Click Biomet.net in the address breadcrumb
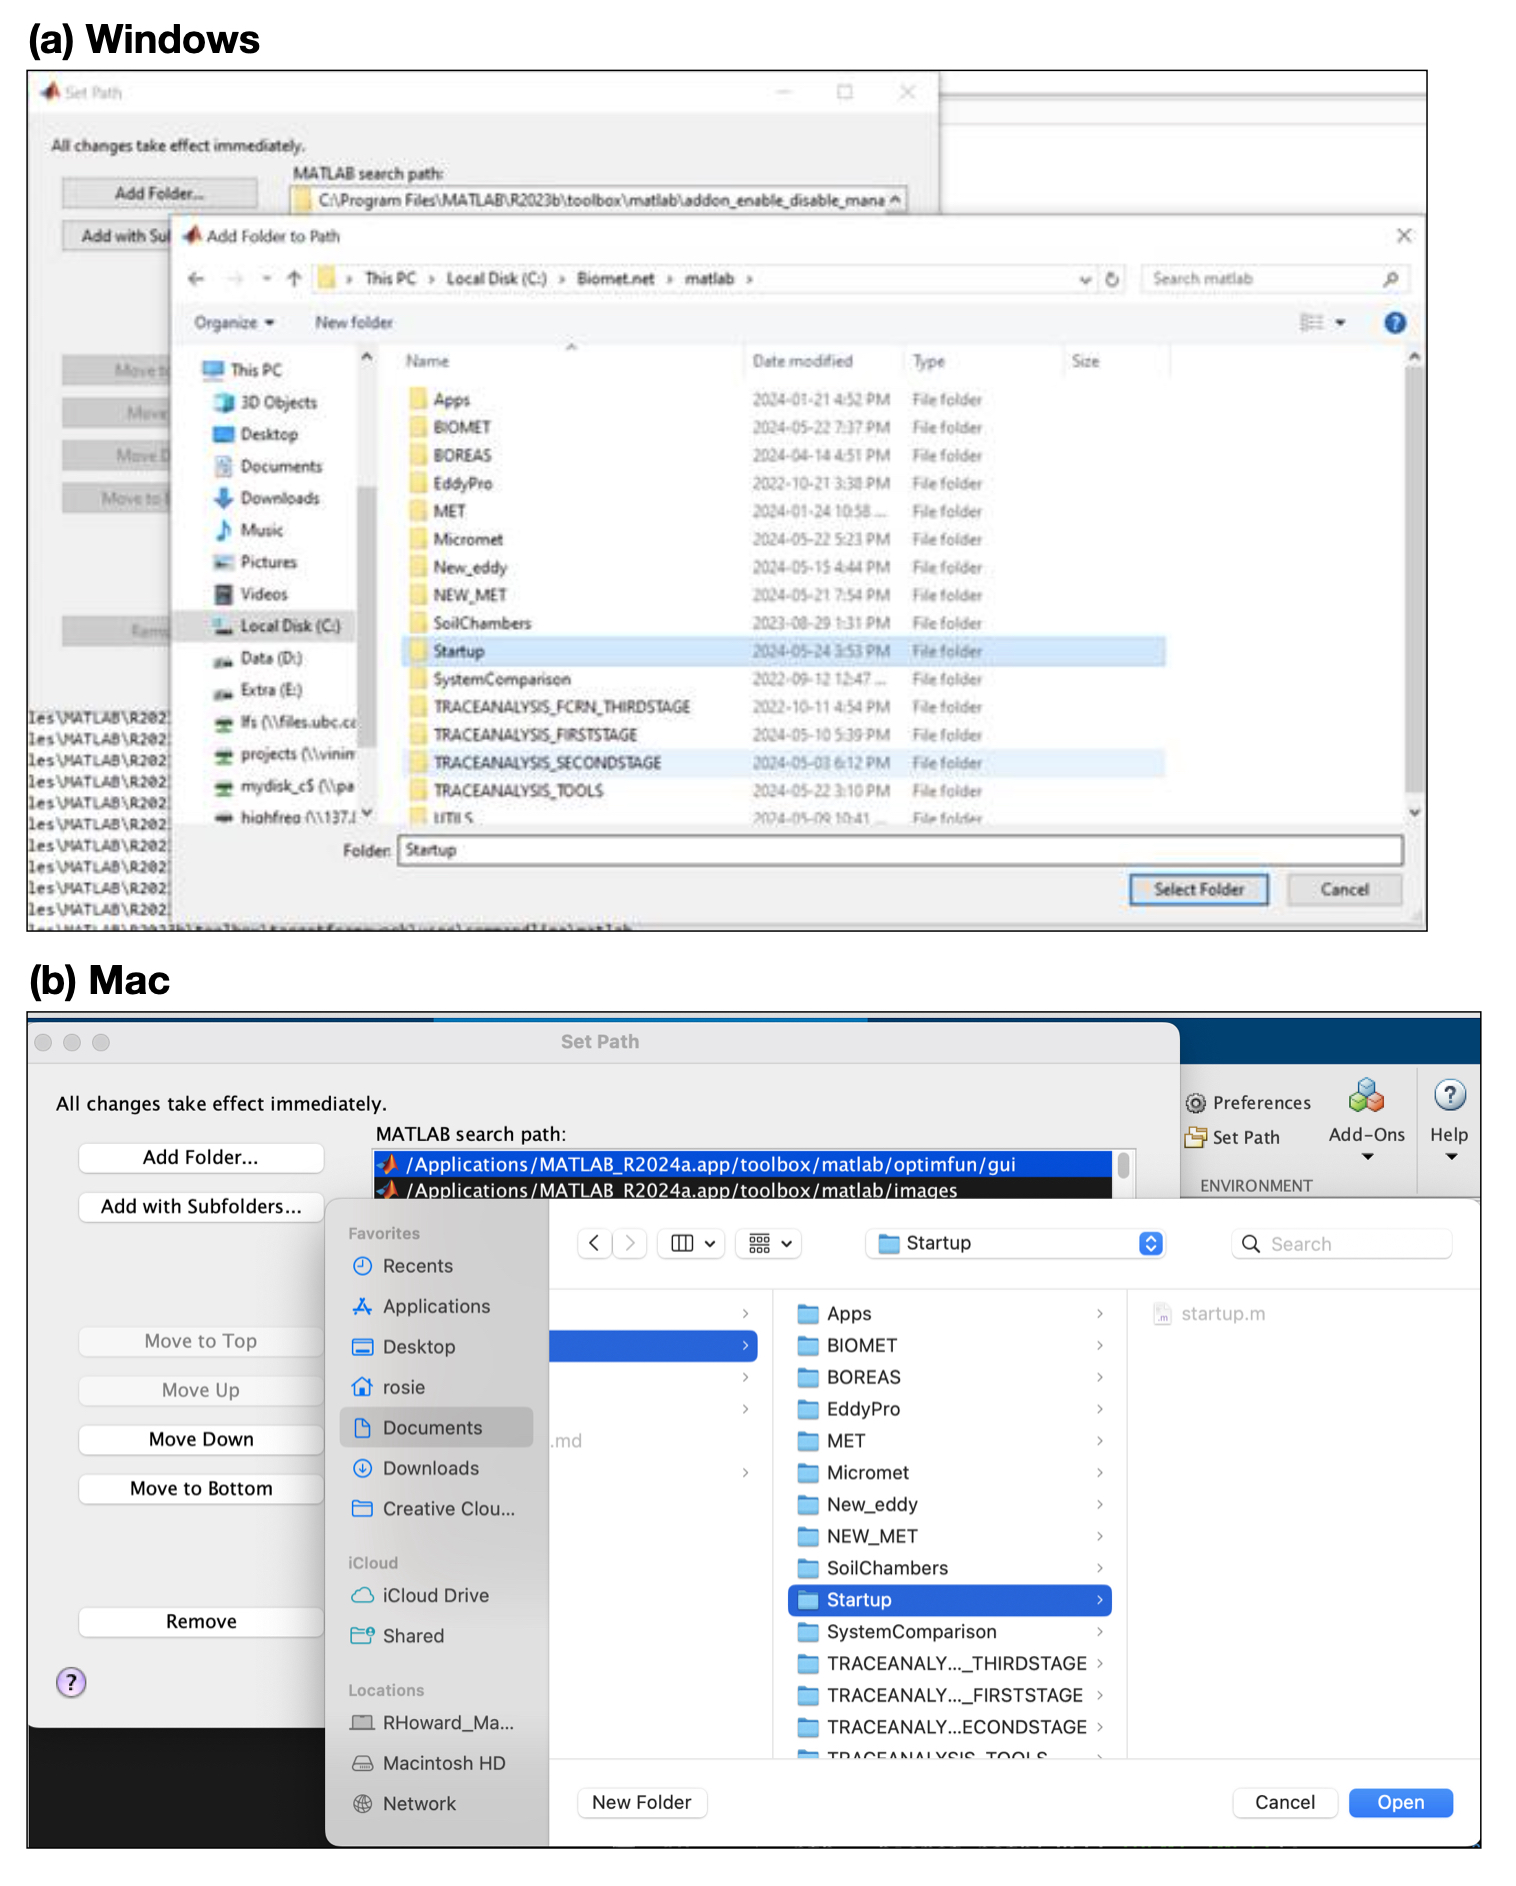The image size is (1516, 1886). tap(615, 279)
